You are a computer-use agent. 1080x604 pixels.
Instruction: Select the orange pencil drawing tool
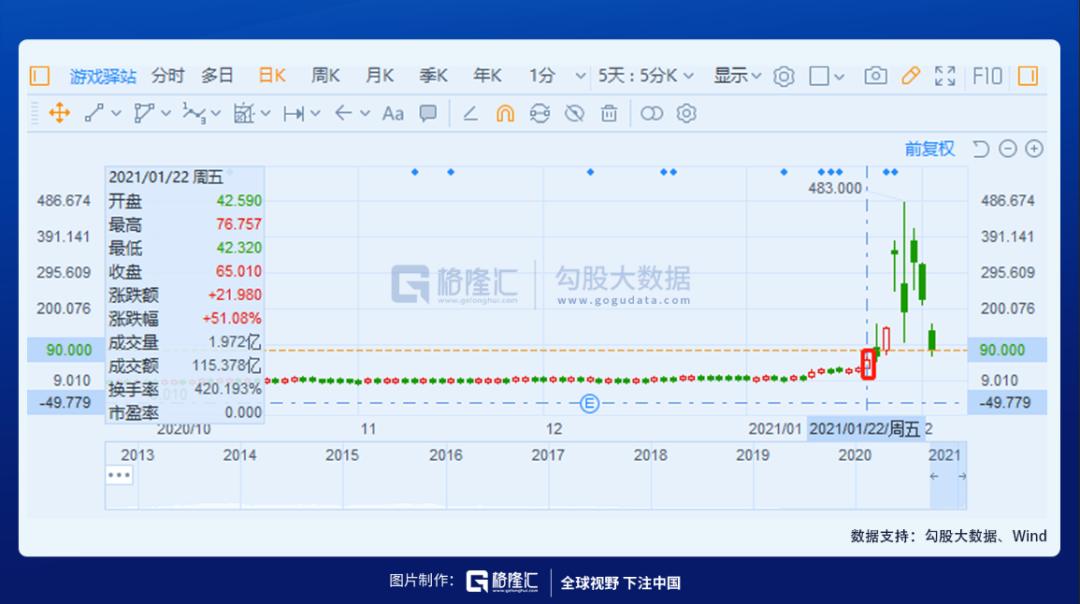pyautogui.click(x=910, y=76)
